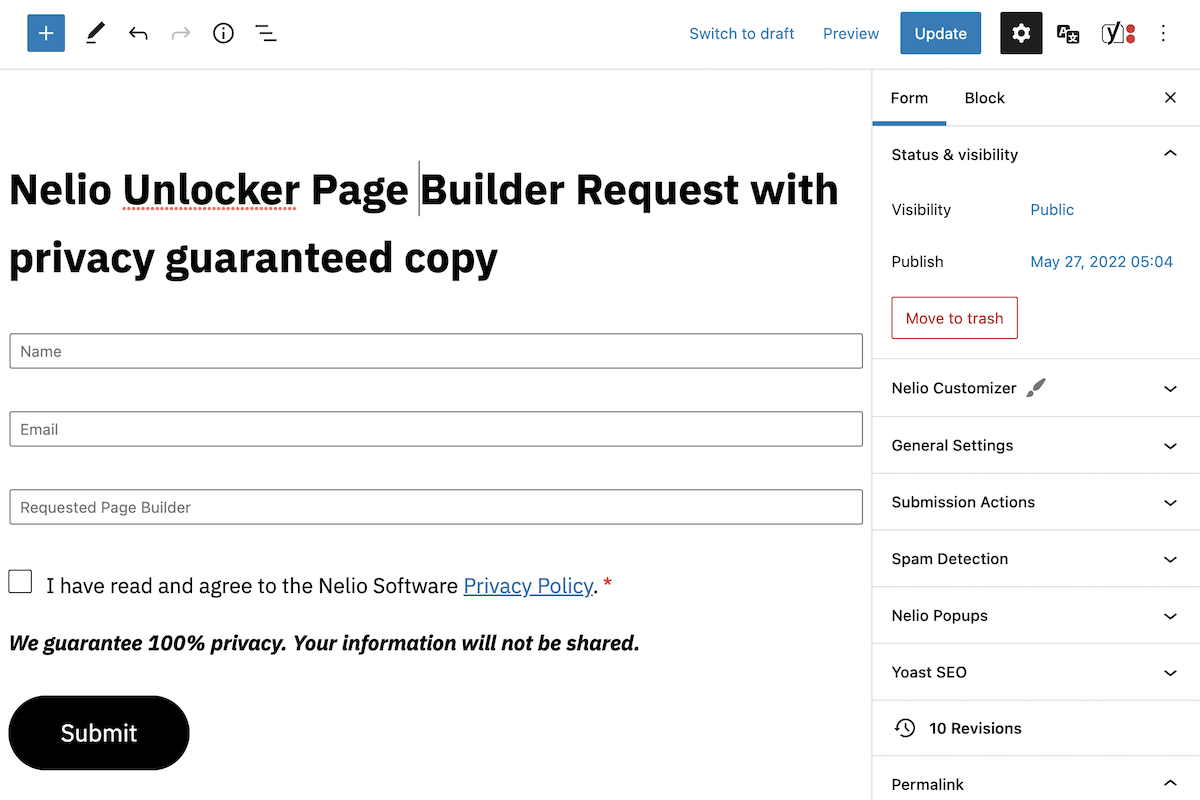Click the Privacy Policy link
1200x800 pixels.
click(528, 586)
